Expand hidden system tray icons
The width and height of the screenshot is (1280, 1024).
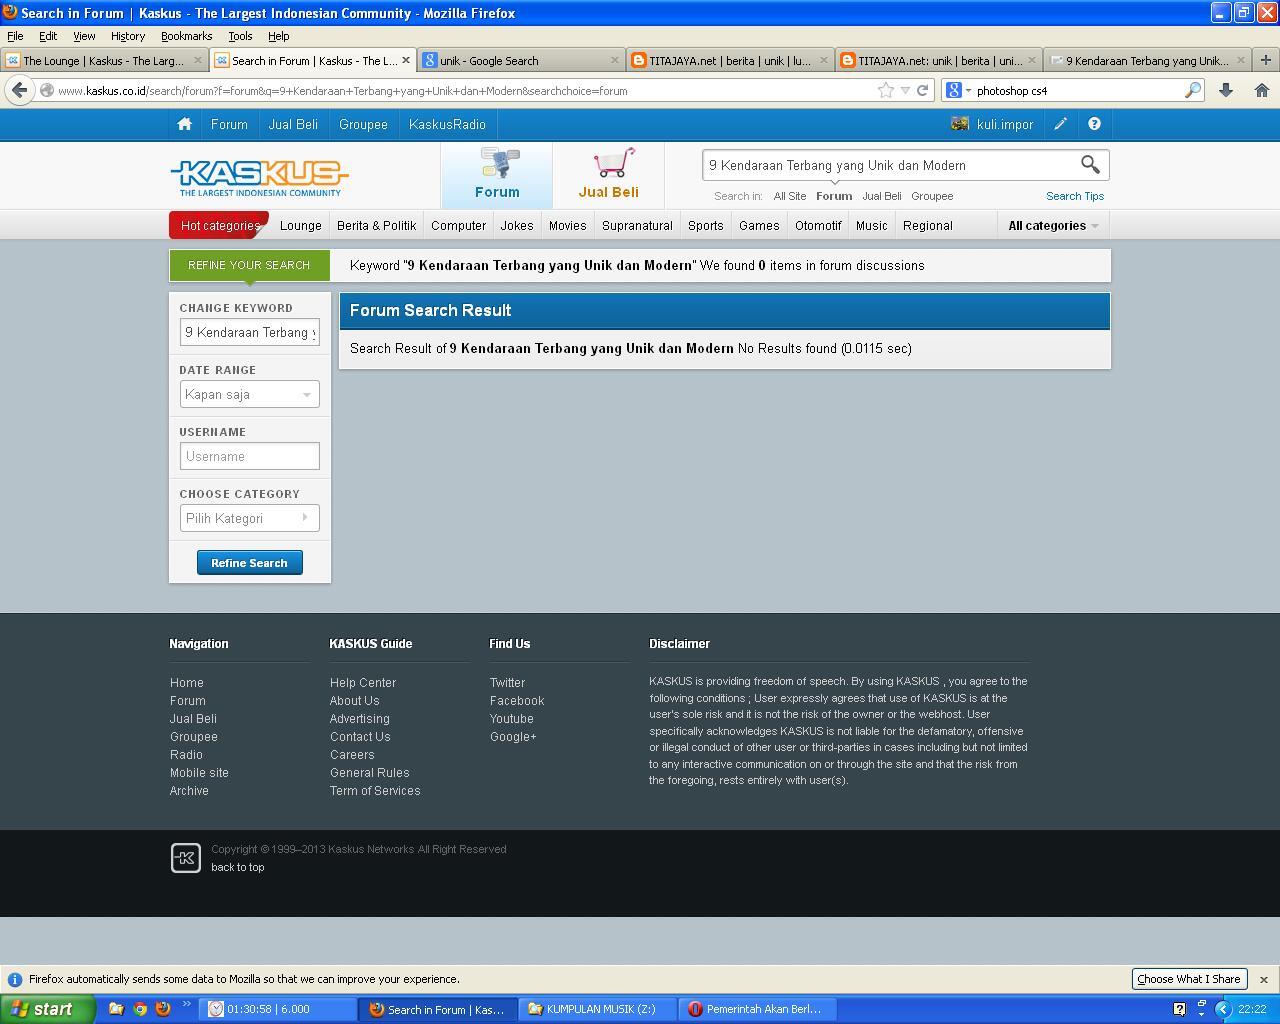point(1222,1009)
